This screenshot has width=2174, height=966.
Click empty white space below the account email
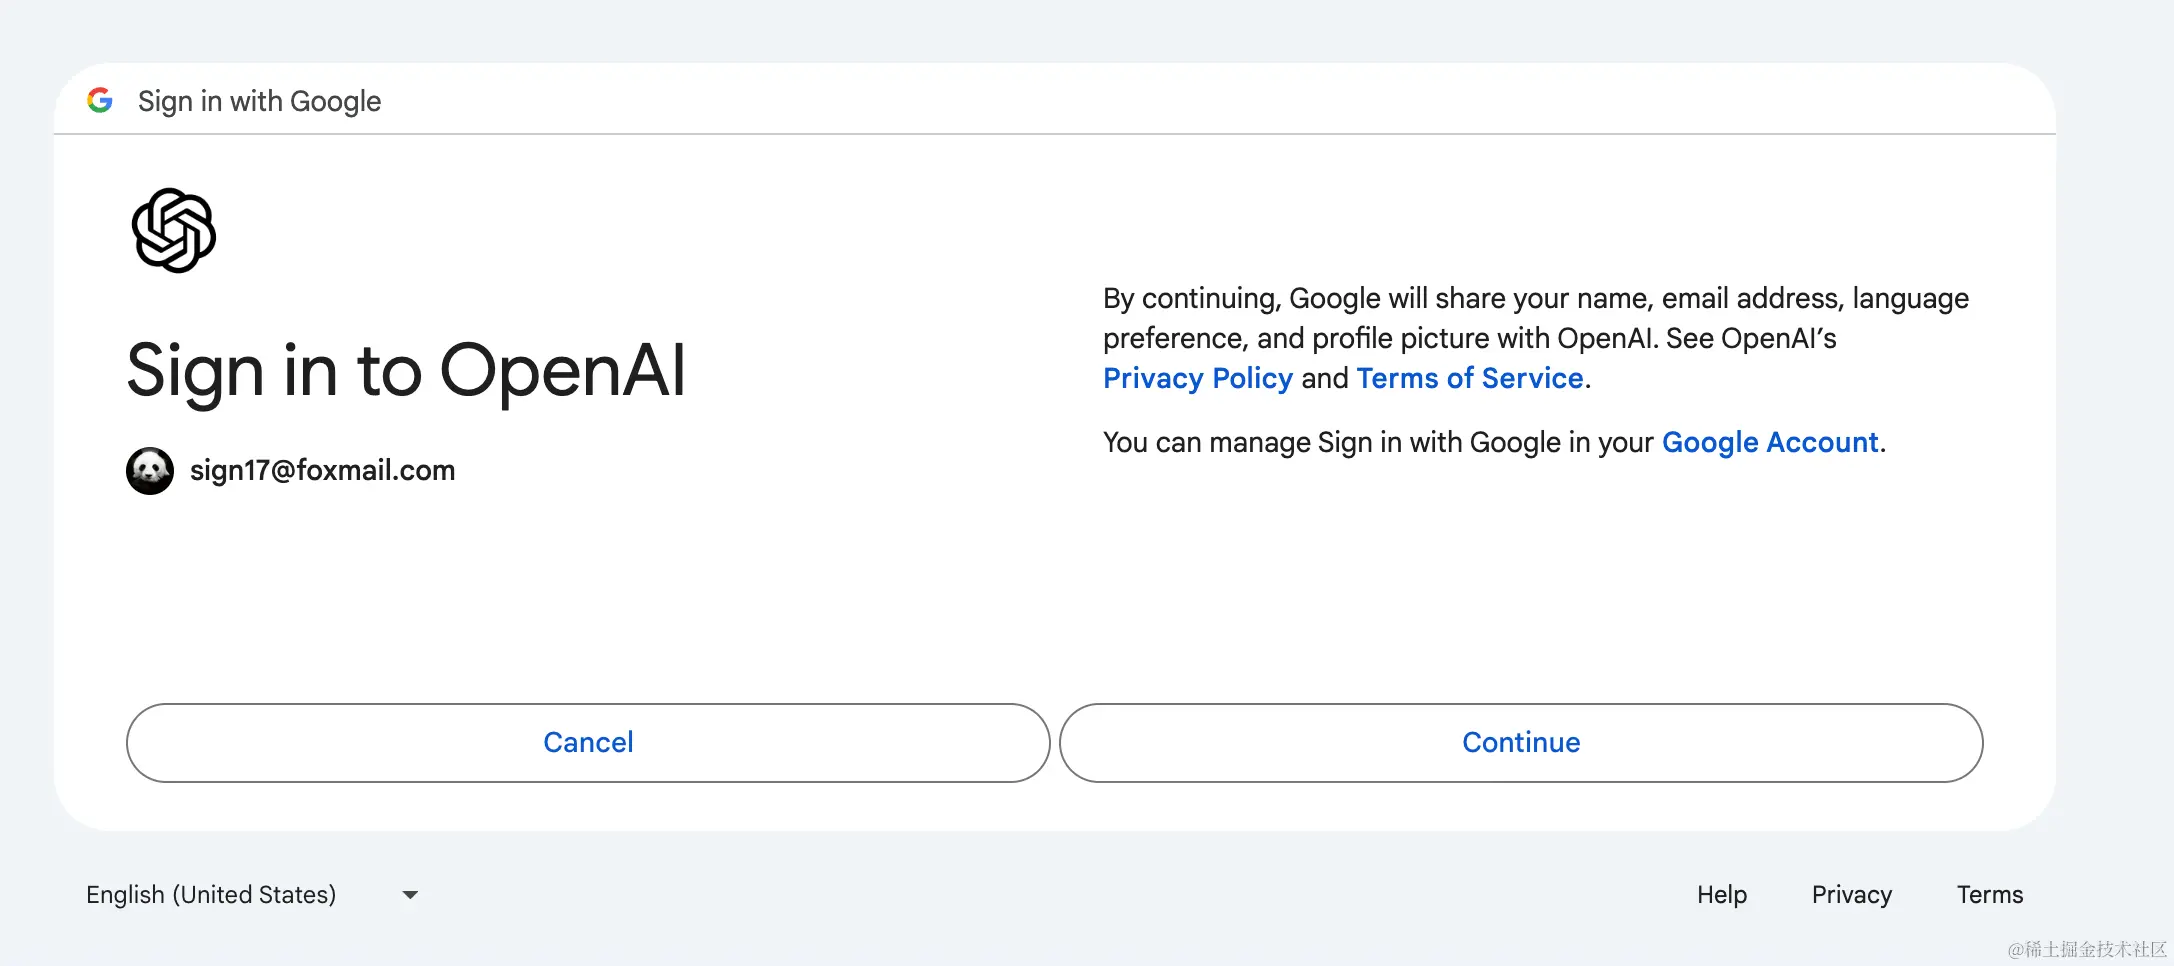tap(500, 600)
